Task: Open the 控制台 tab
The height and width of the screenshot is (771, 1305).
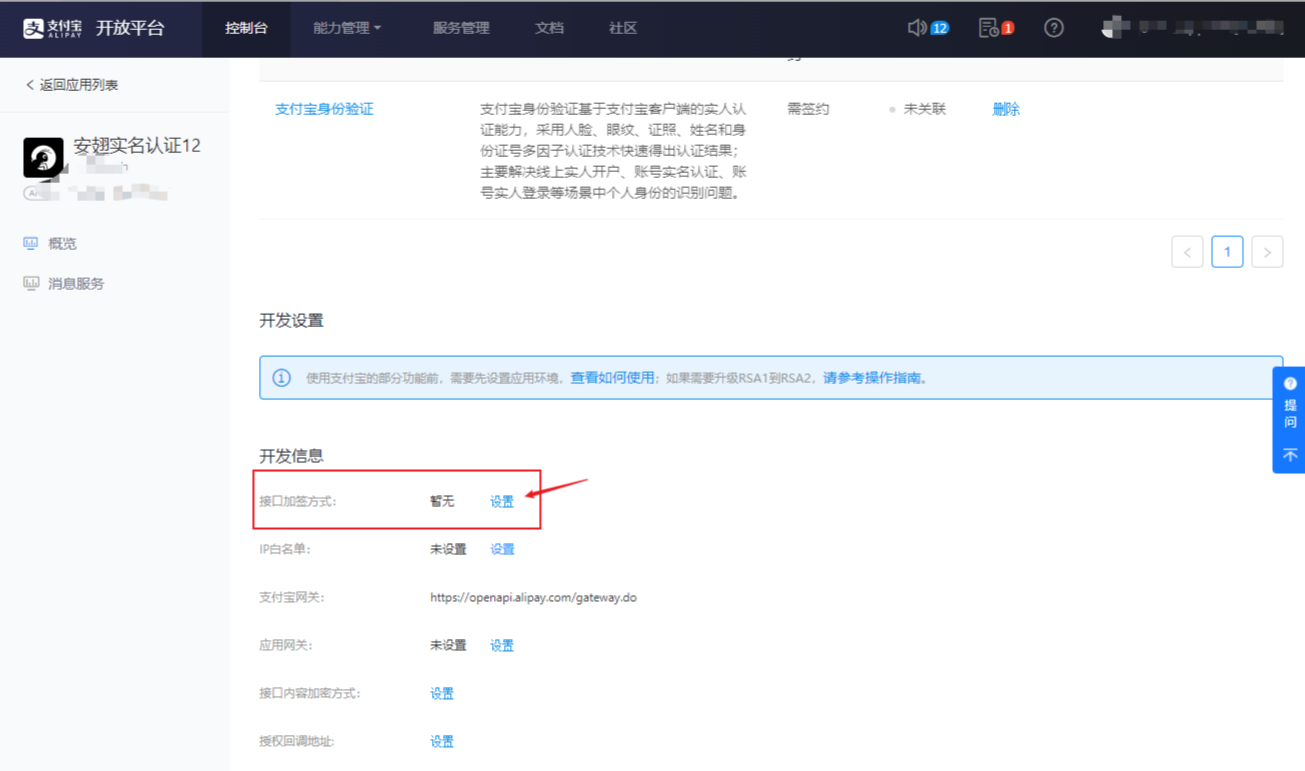Action: 246,28
